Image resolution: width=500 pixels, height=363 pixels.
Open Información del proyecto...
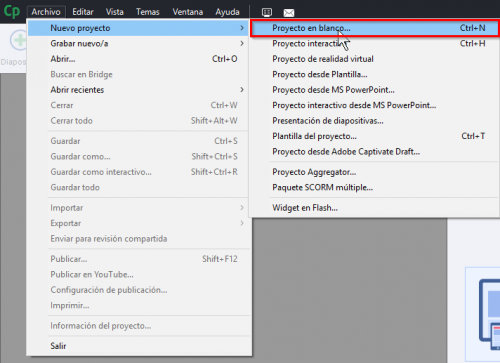[x=138, y=326]
